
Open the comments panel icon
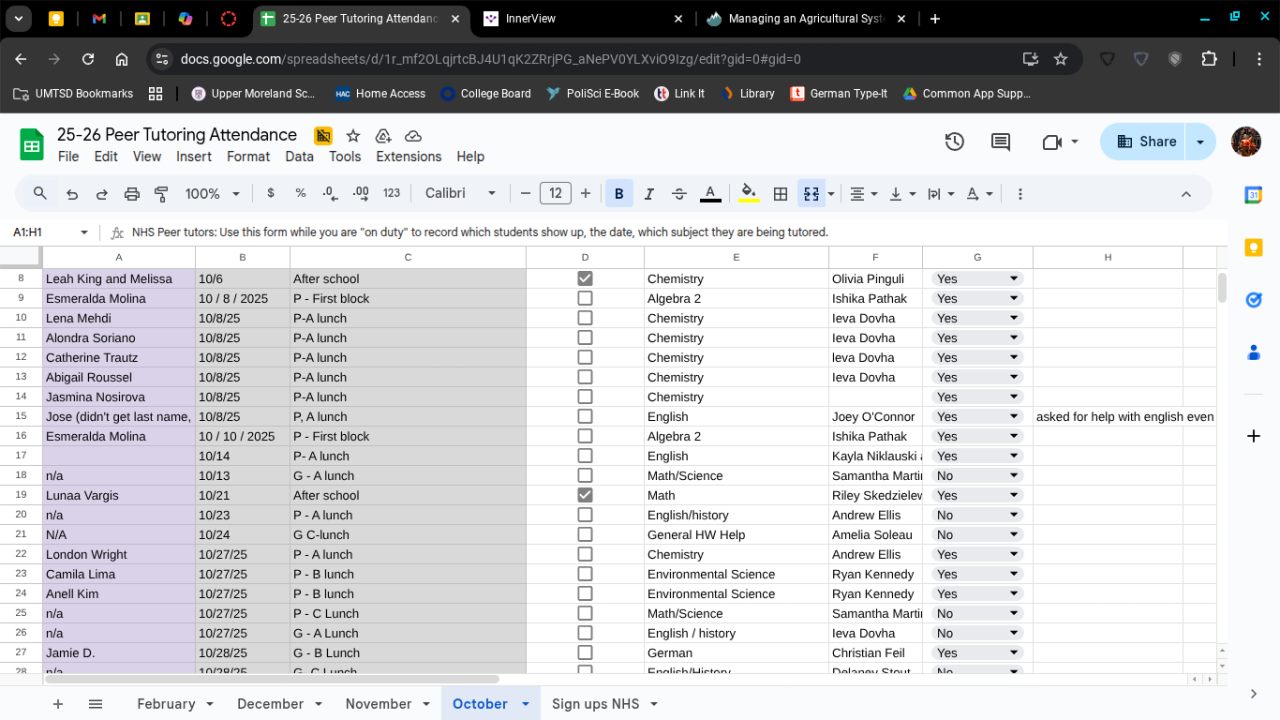(1000, 142)
